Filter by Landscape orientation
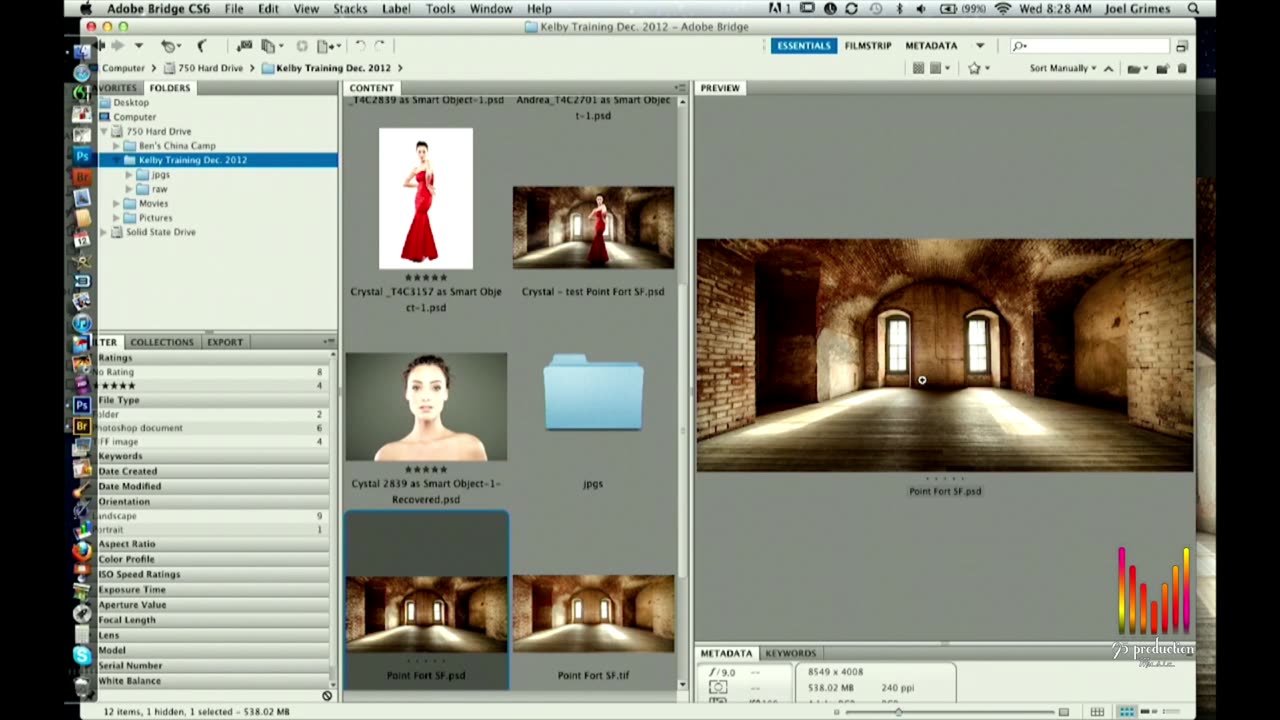1280x720 pixels. 212,516
